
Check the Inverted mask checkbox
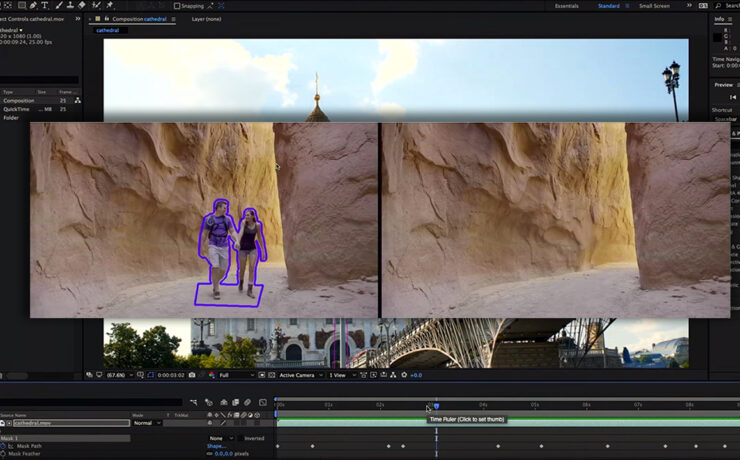point(240,438)
